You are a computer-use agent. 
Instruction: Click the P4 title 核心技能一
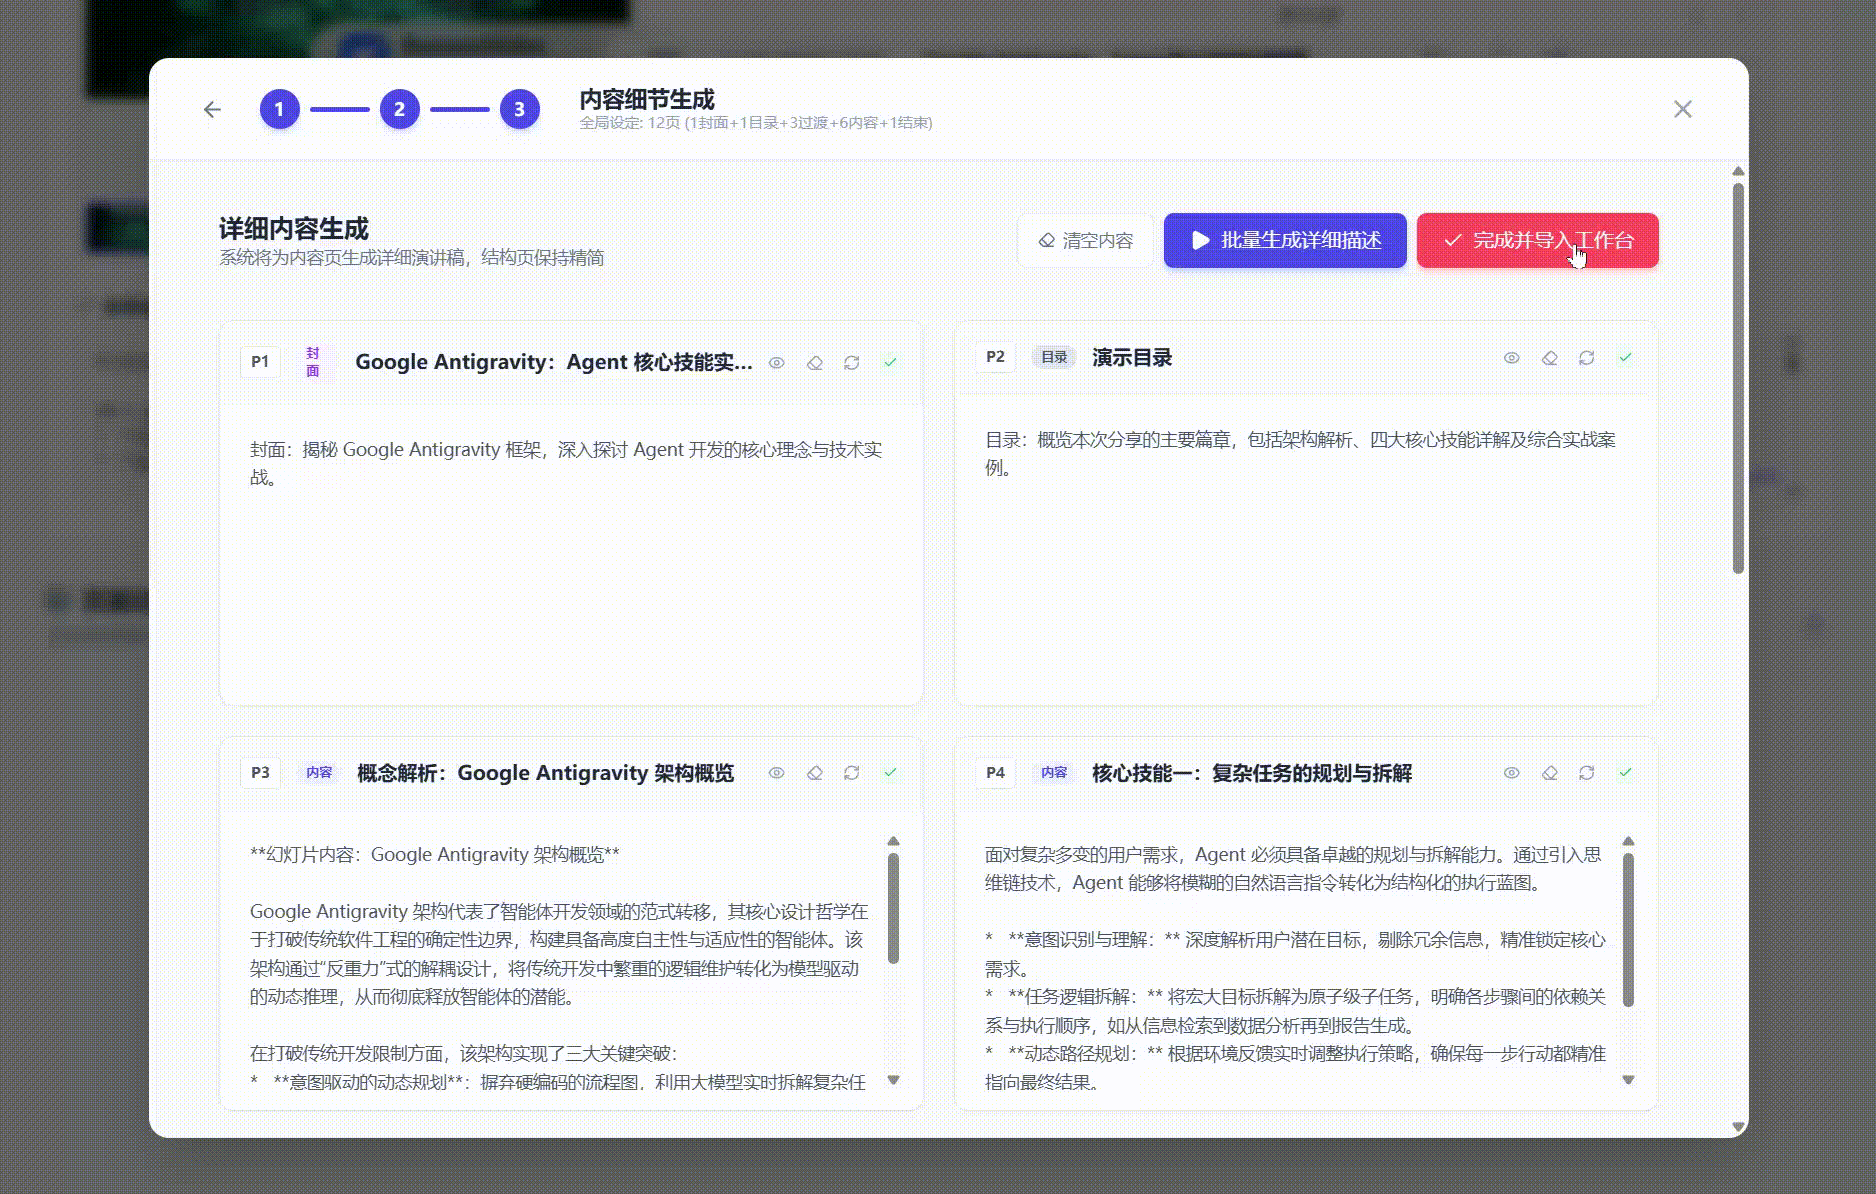tap(1252, 773)
